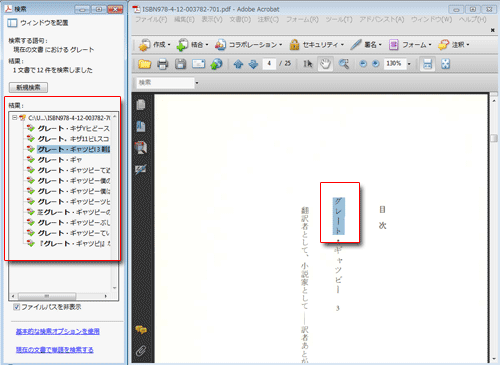Screen dimensions: 500x365
Task: Click the printer icon
Action: (x=163, y=64)
